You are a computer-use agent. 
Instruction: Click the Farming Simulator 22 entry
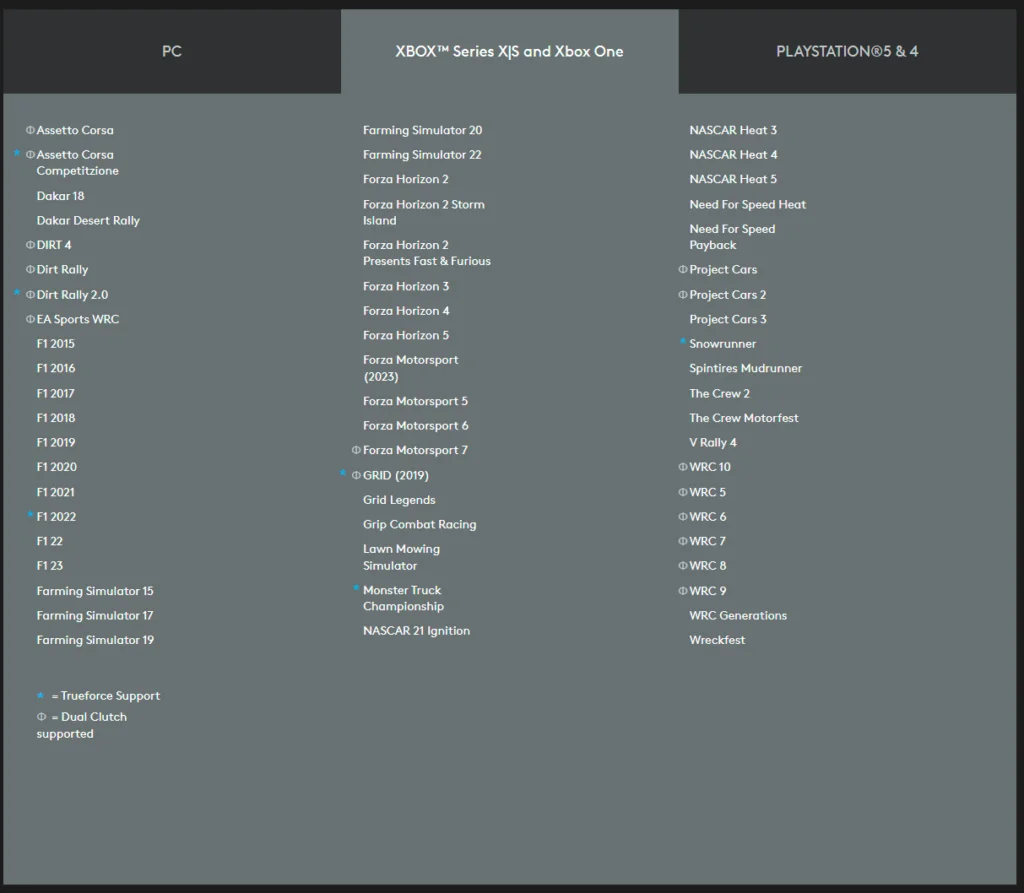point(422,155)
